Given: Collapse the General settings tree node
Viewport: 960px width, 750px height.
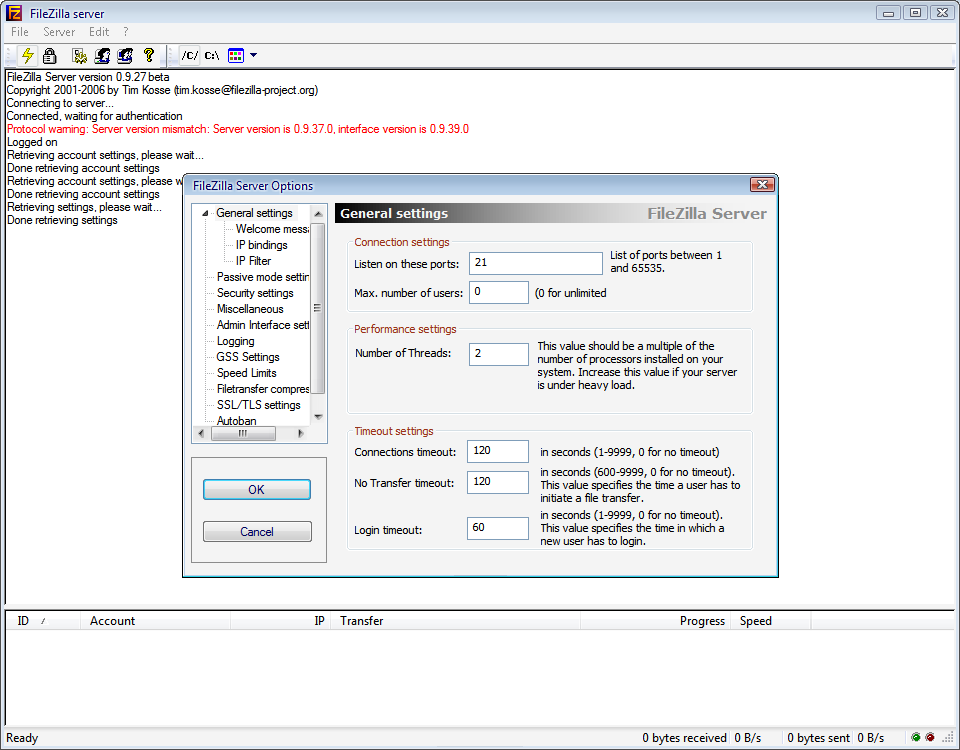Looking at the screenshot, I should click(205, 213).
